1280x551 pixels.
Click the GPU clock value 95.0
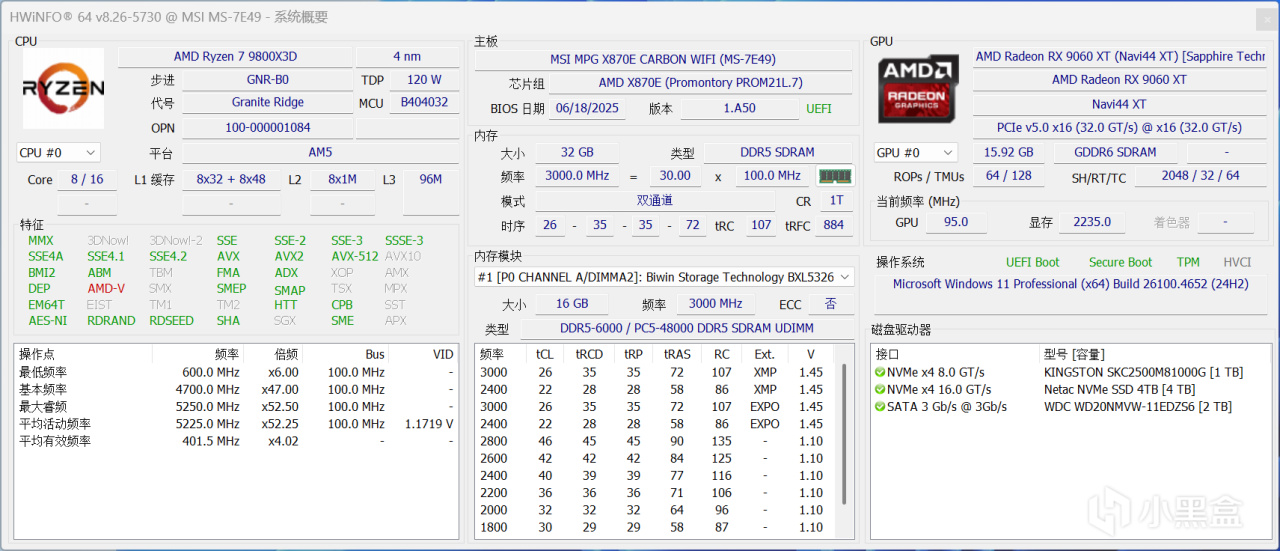[x=955, y=222]
